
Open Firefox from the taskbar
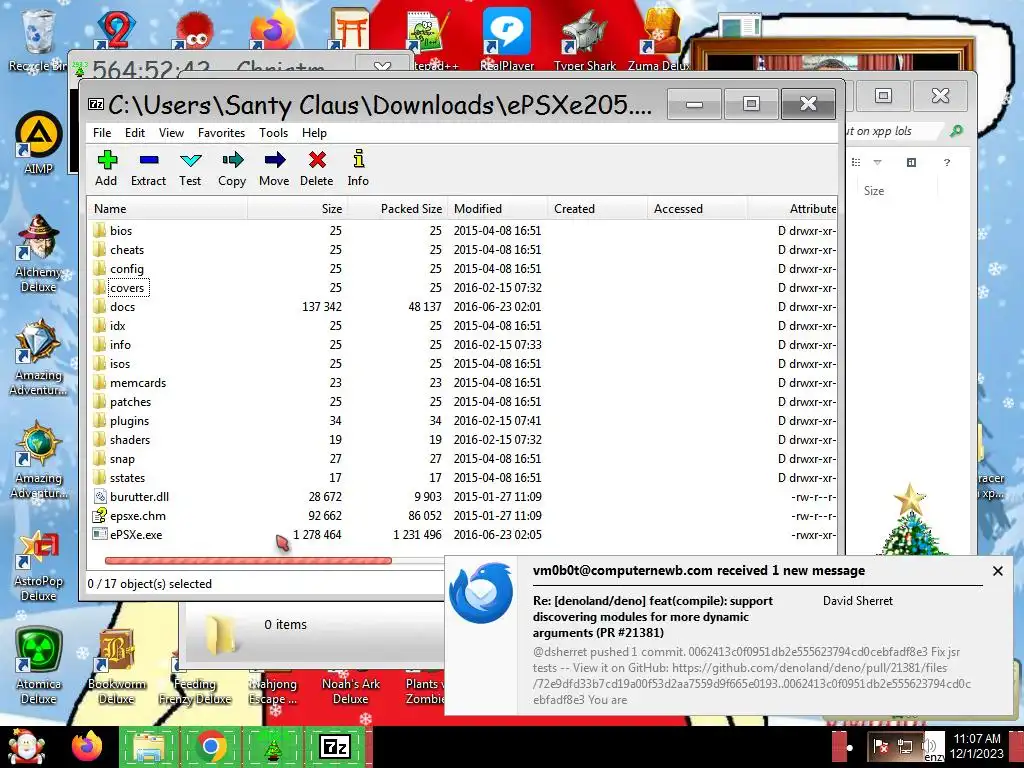pos(87,746)
